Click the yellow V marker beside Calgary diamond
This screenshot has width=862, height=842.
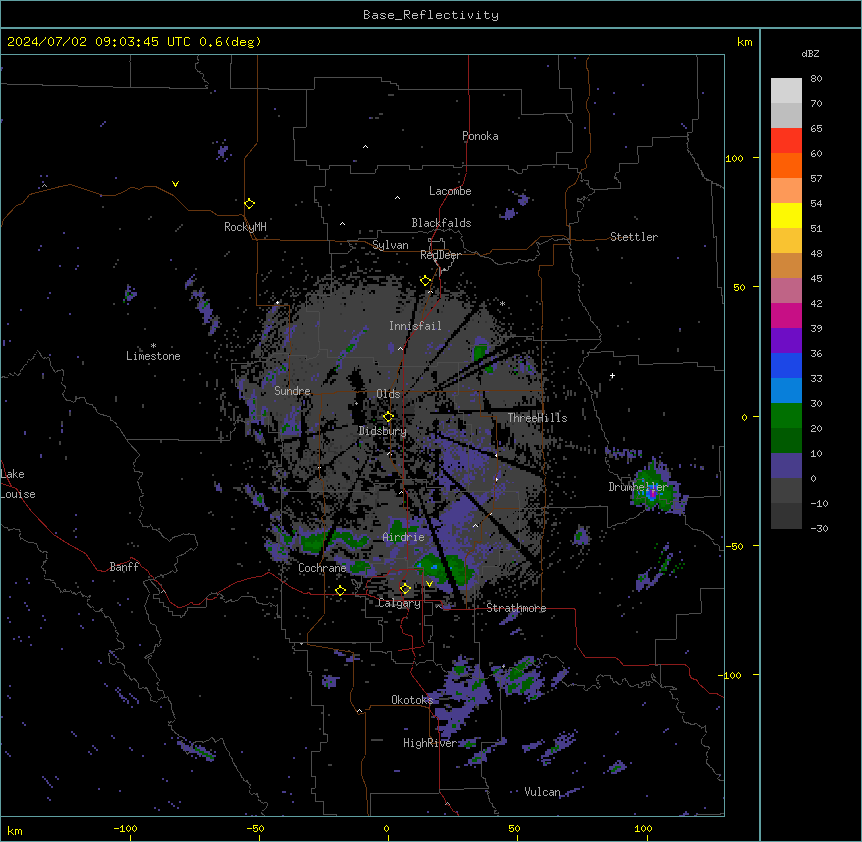429,584
